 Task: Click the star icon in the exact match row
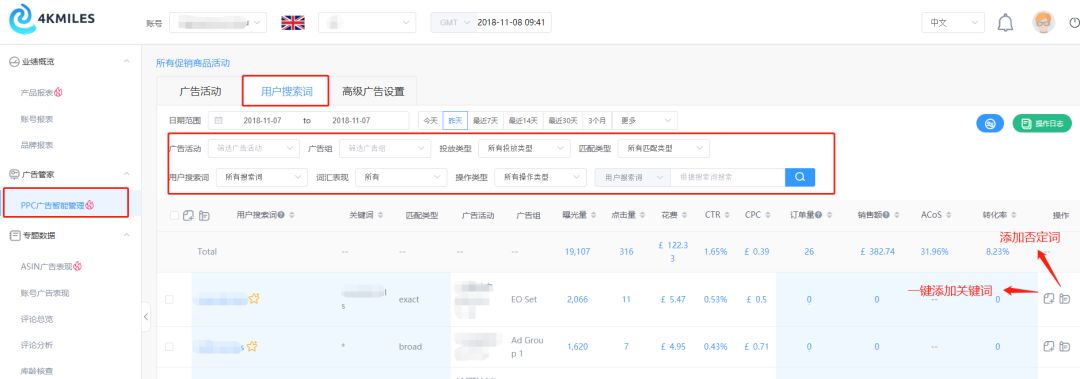click(x=253, y=298)
